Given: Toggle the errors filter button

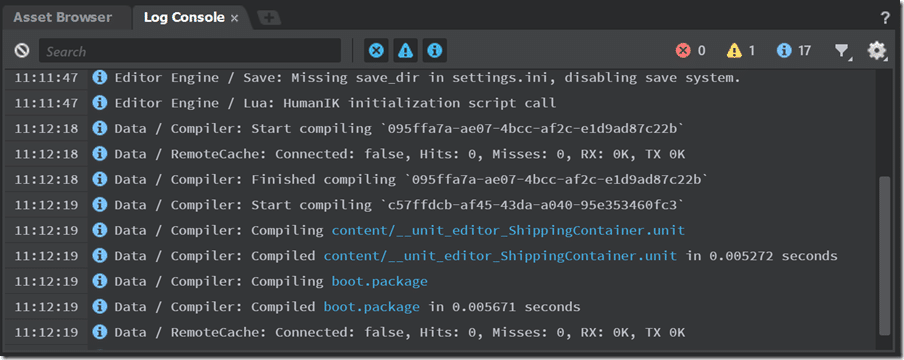Looking at the screenshot, I should click(376, 51).
